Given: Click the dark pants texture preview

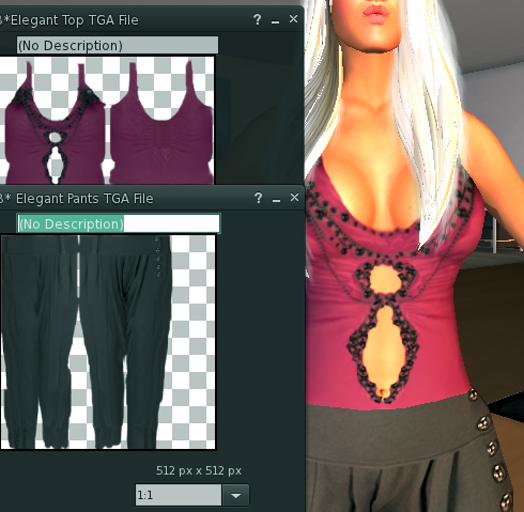Looking at the screenshot, I should [108, 342].
